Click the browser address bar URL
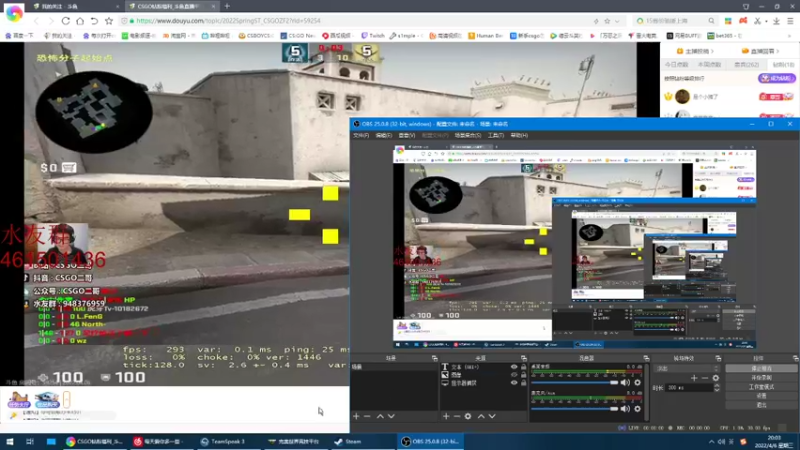 click(228, 21)
